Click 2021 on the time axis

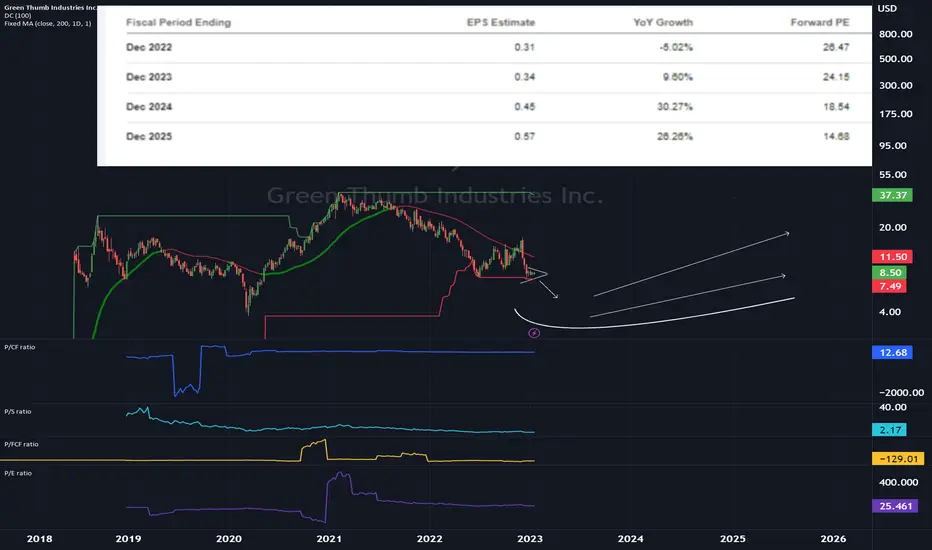(329, 539)
